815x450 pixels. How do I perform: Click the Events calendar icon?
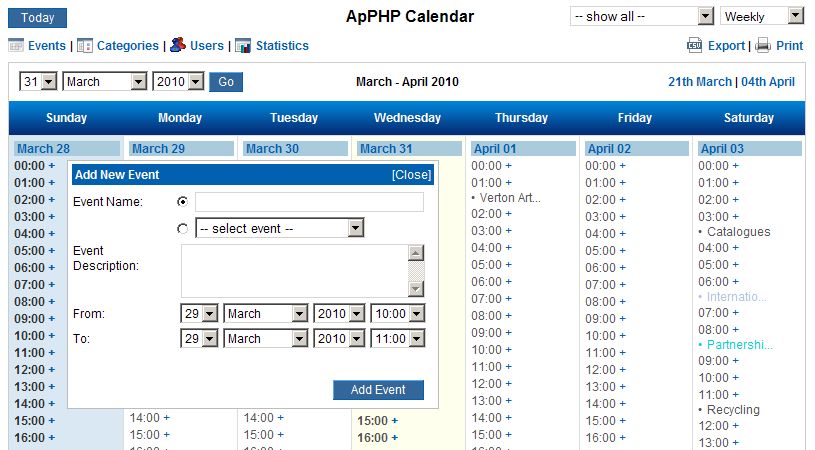tap(16, 45)
